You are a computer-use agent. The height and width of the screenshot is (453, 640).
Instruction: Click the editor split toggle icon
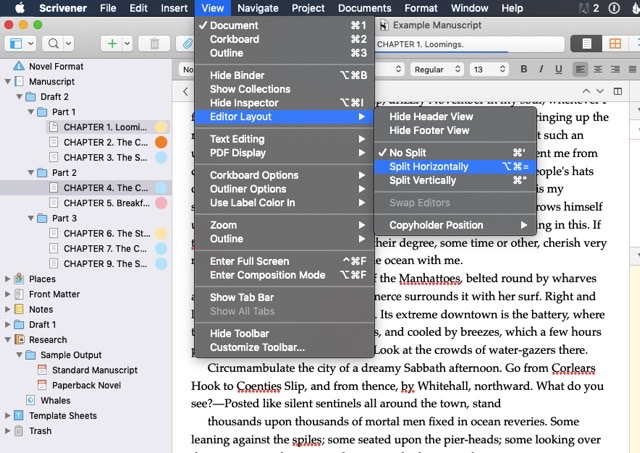click(x=618, y=91)
